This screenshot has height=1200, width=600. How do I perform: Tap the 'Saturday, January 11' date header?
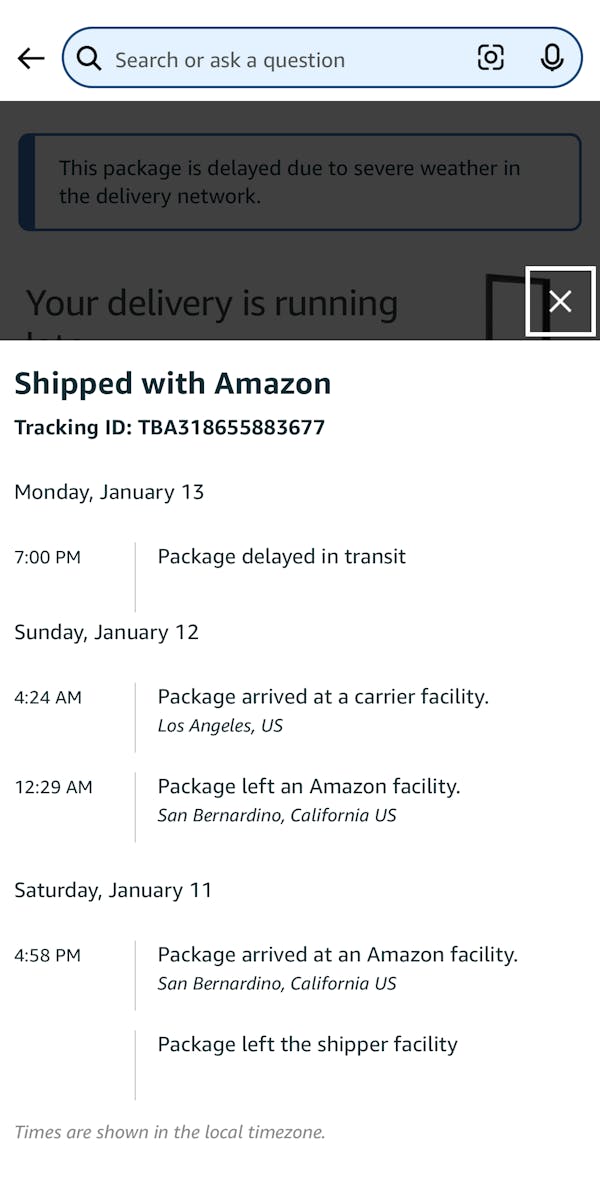click(x=113, y=890)
